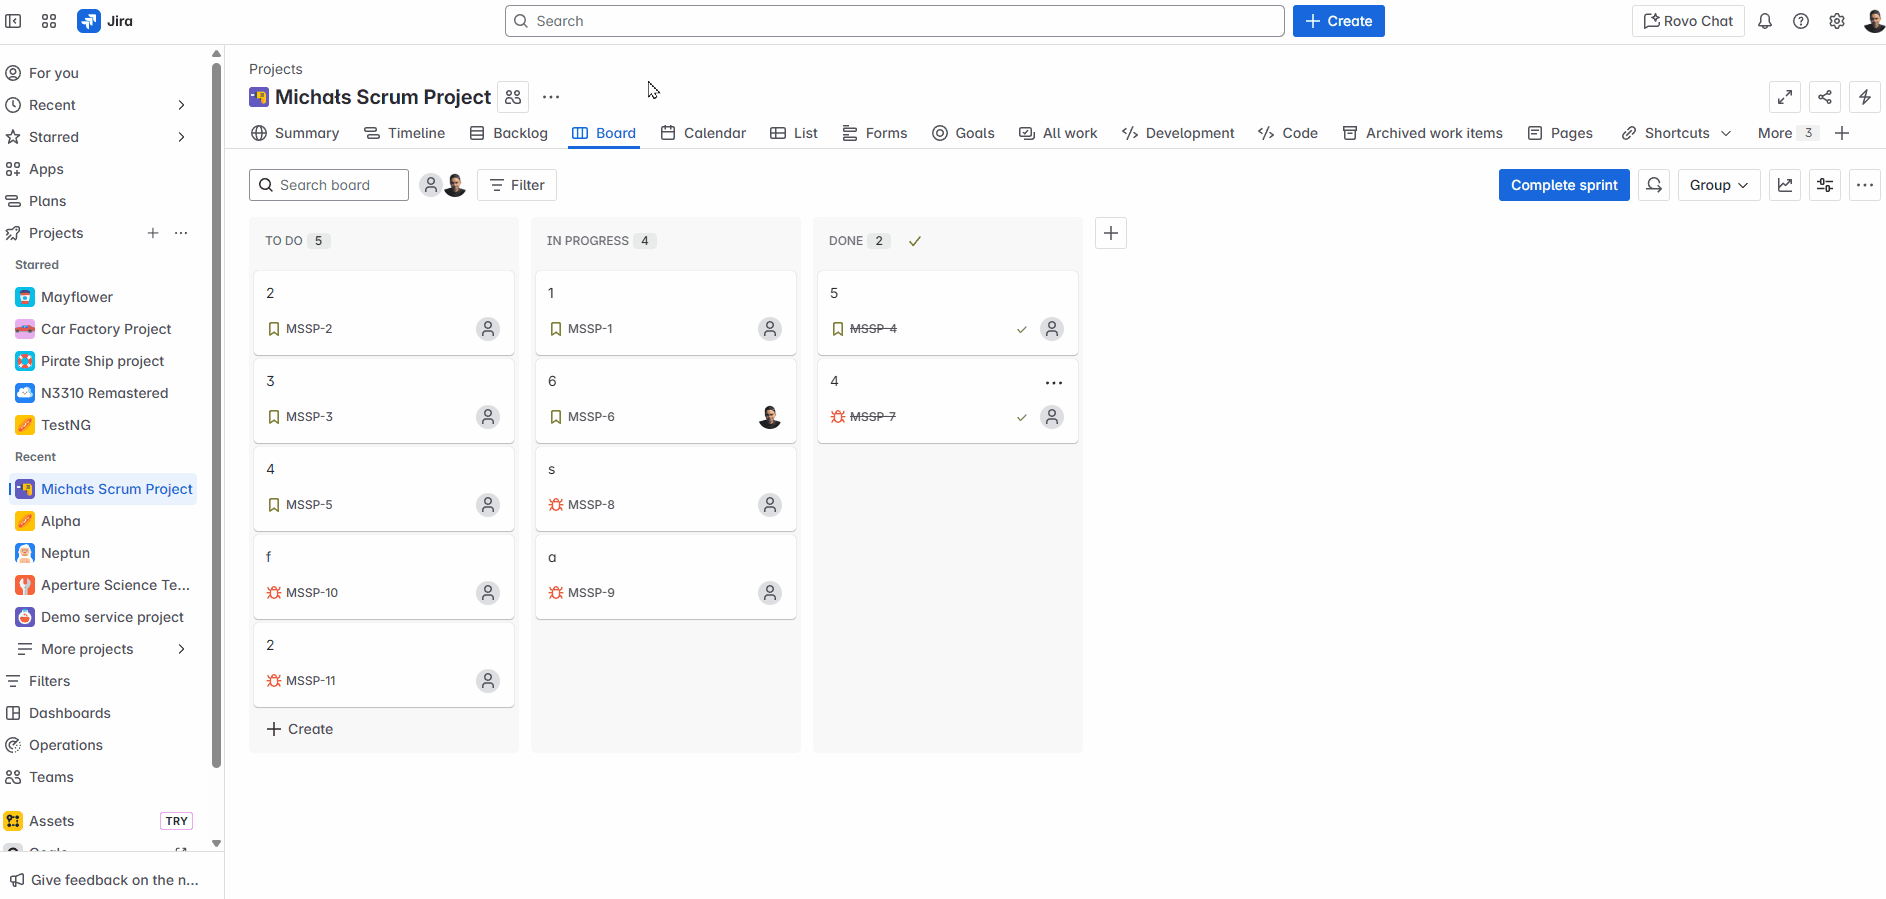Viewport: 1886px width, 899px height.
Task: Open Archived work items tab
Action: (x=1423, y=133)
